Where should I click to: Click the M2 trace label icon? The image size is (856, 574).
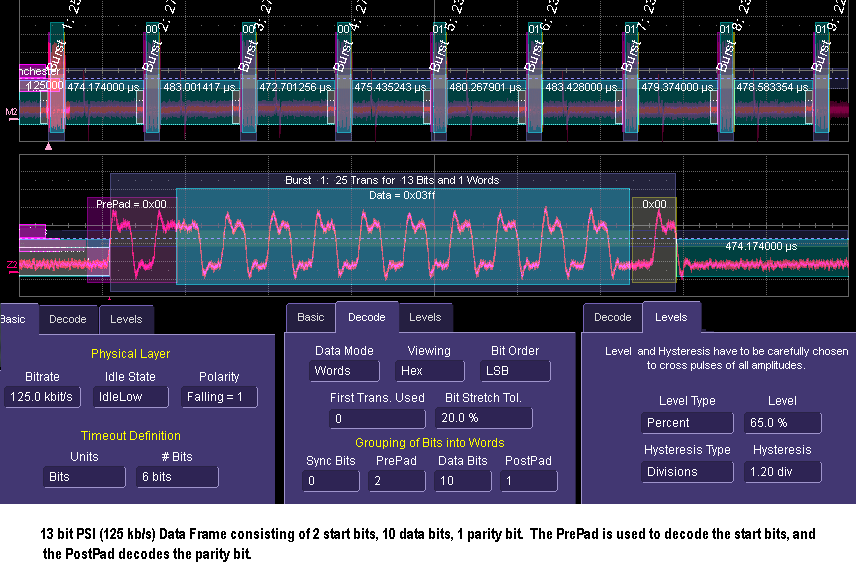pyautogui.click(x=12, y=111)
